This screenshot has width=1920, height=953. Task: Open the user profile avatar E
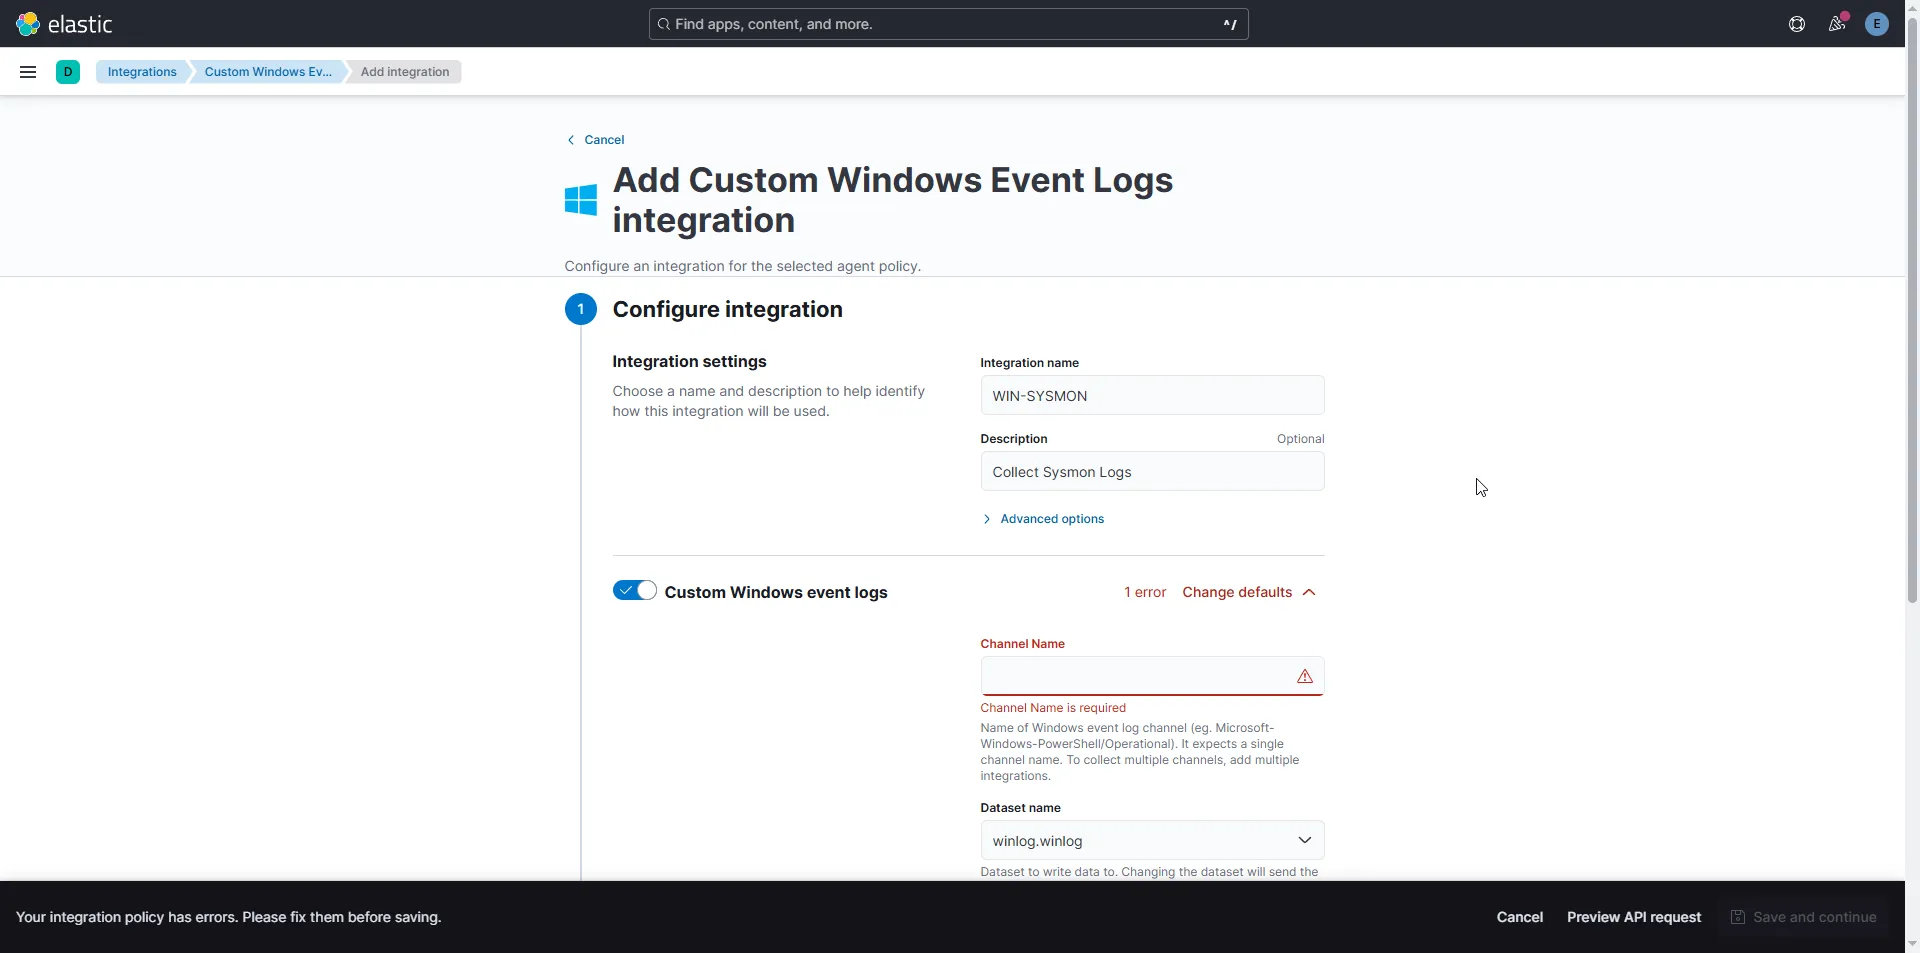coord(1876,24)
